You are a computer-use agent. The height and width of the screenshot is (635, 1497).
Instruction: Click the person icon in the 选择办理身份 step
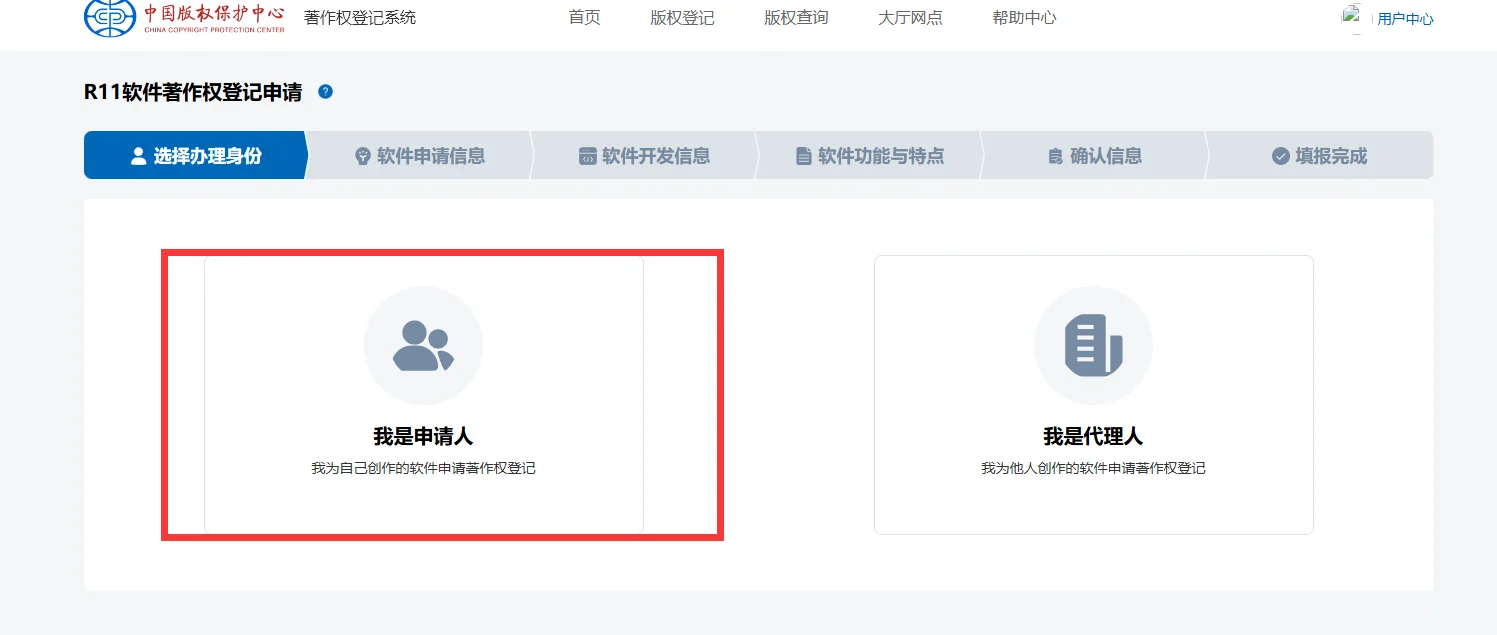point(137,155)
